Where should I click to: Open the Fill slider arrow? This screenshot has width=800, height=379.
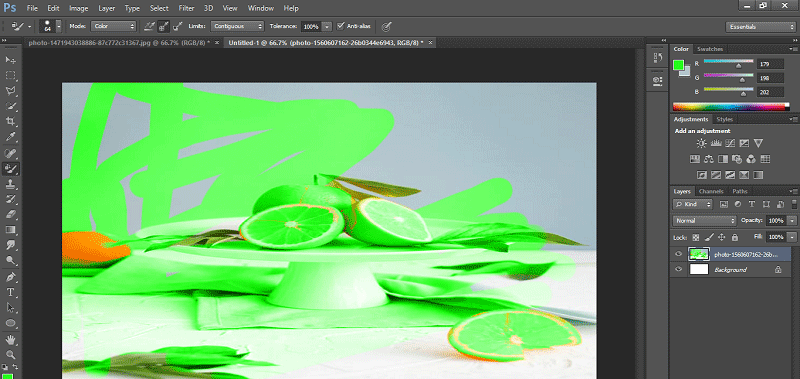point(792,237)
